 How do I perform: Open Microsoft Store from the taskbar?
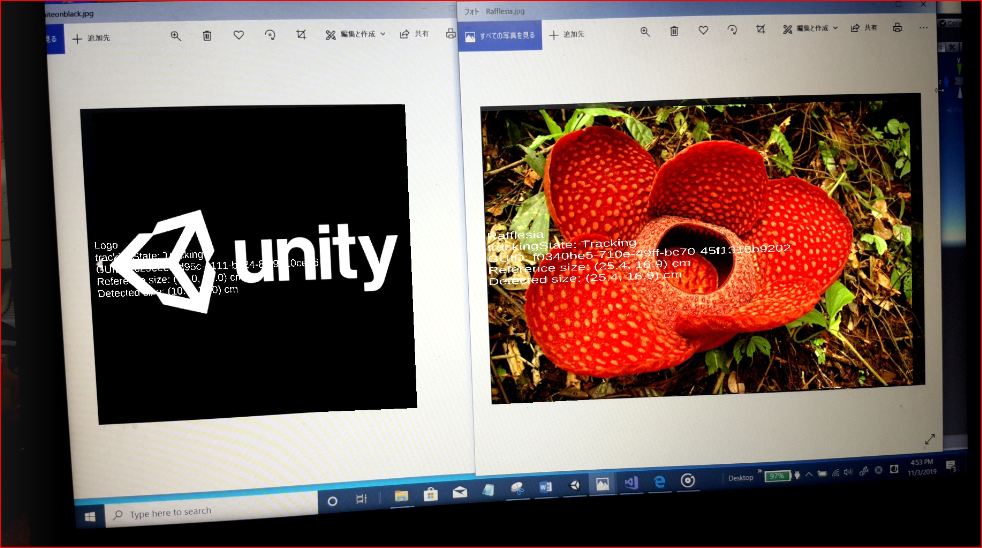(x=430, y=494)
